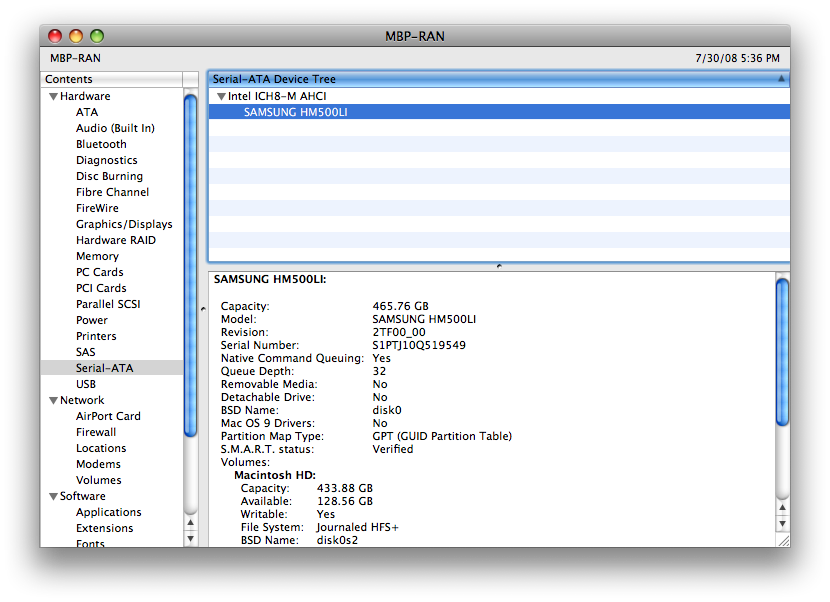830x602 pixels.
Task: Click the yellow minimize window button
Action: (76, 36)
